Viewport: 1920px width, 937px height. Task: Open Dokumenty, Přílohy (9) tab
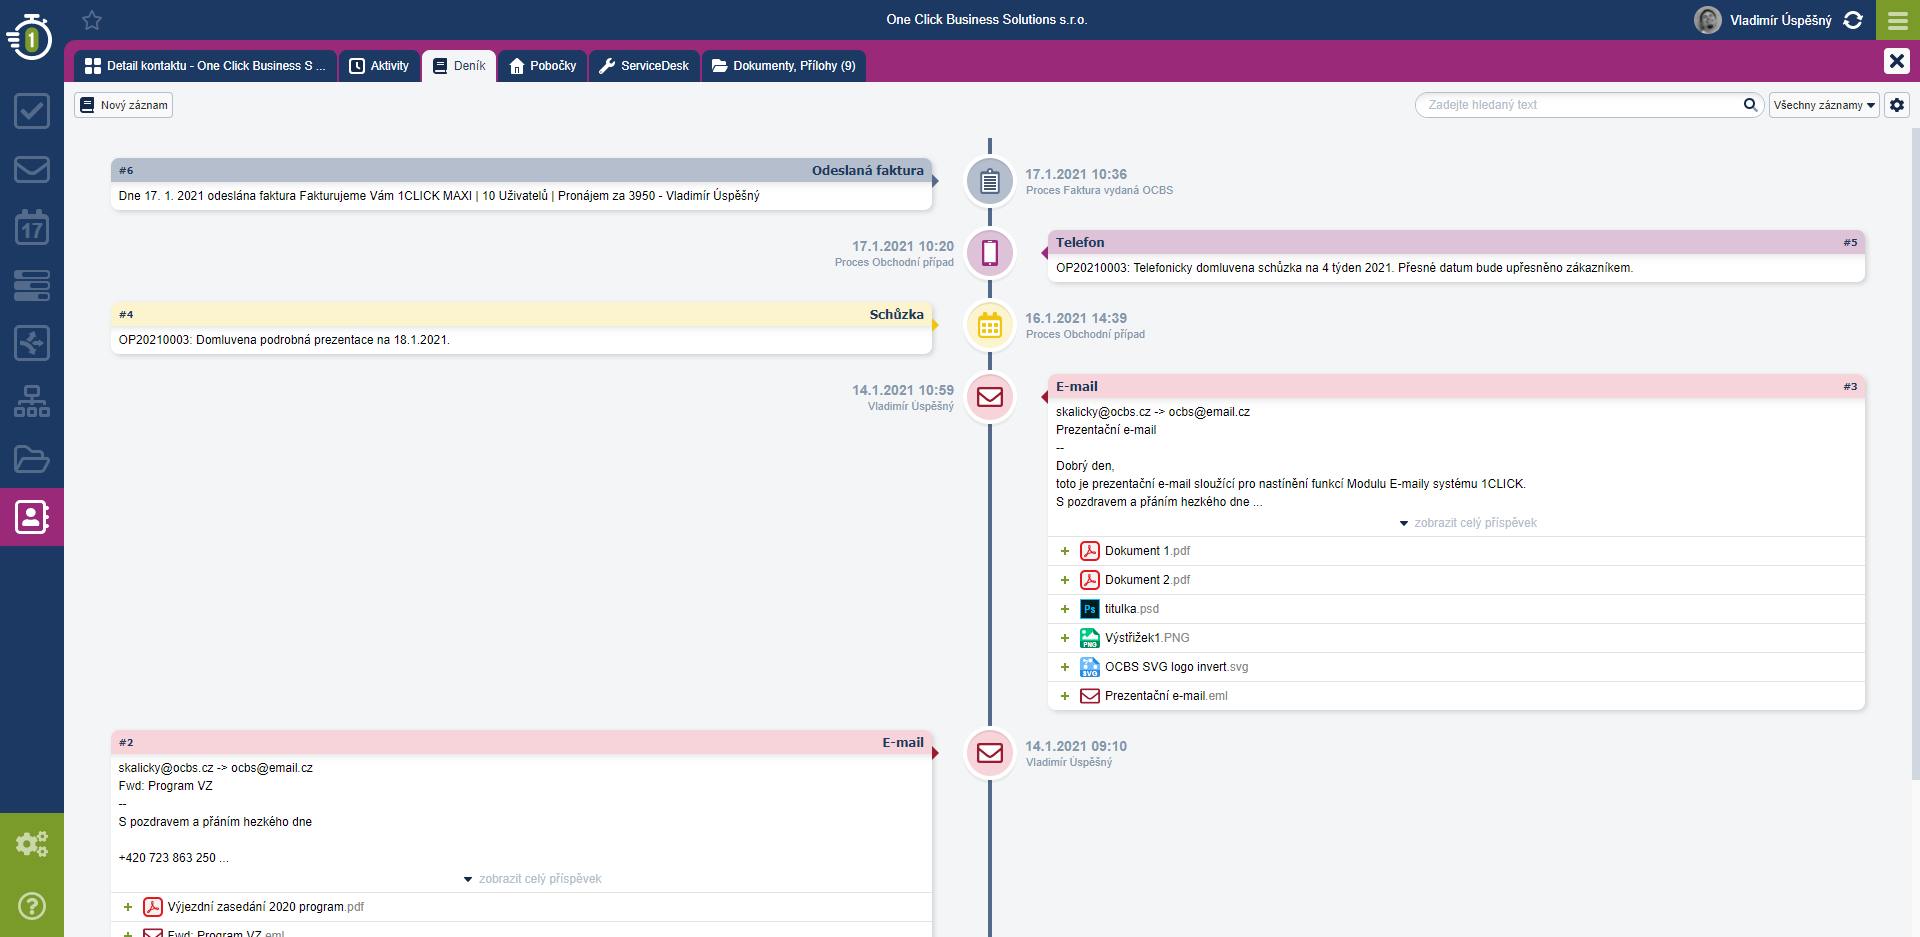(x=784, y=66)
